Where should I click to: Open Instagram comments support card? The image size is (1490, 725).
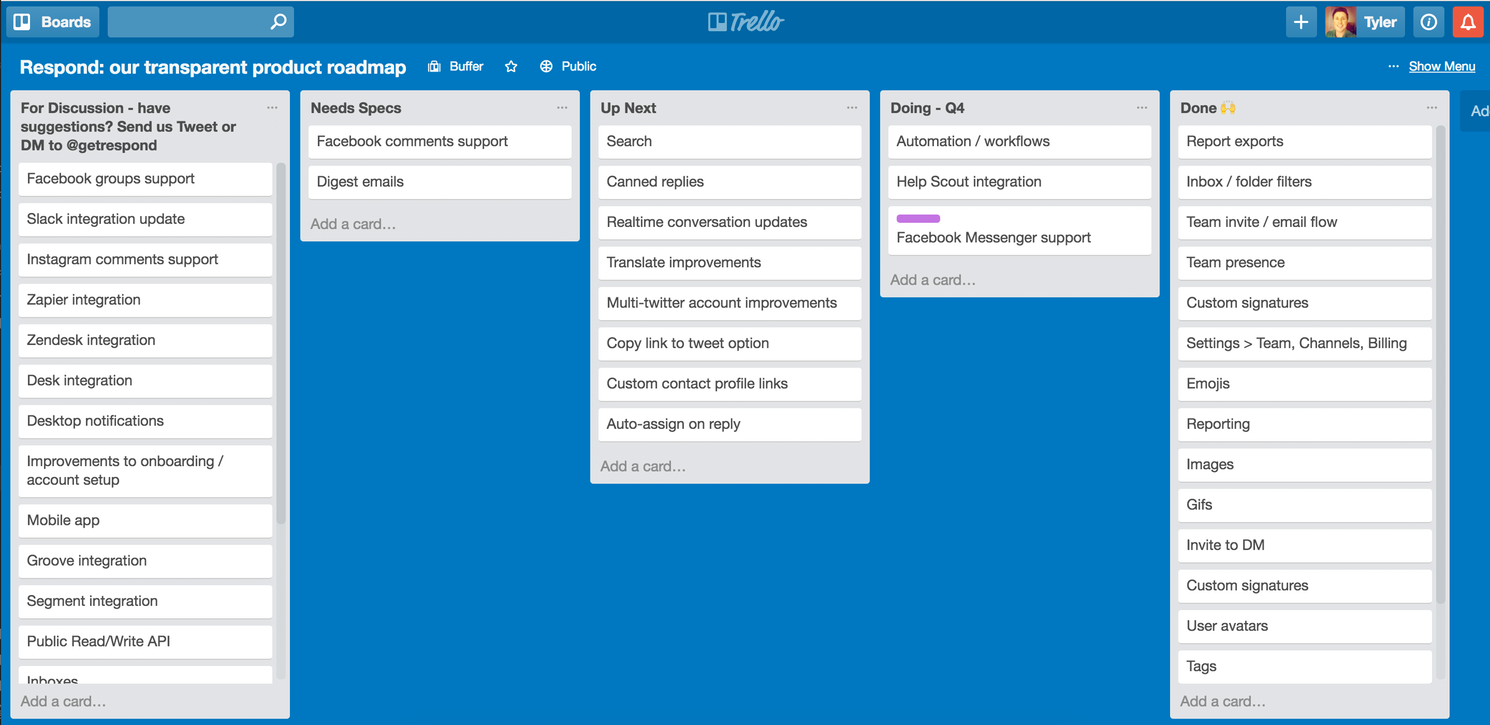tap(145, 260)
